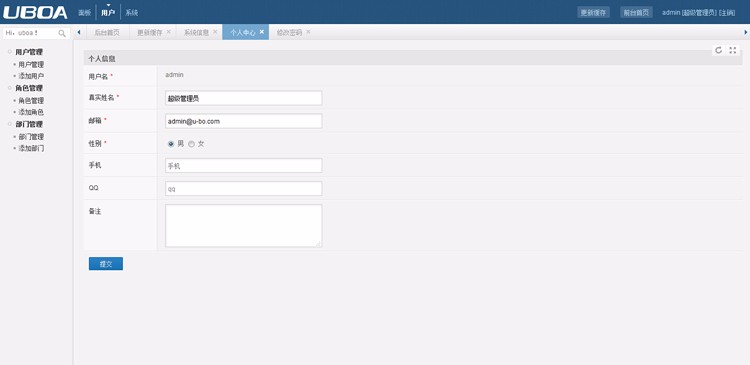Viewport: 750px width, 365px height.
Task: Click the search magnifier icon
Action: (62, 33)
